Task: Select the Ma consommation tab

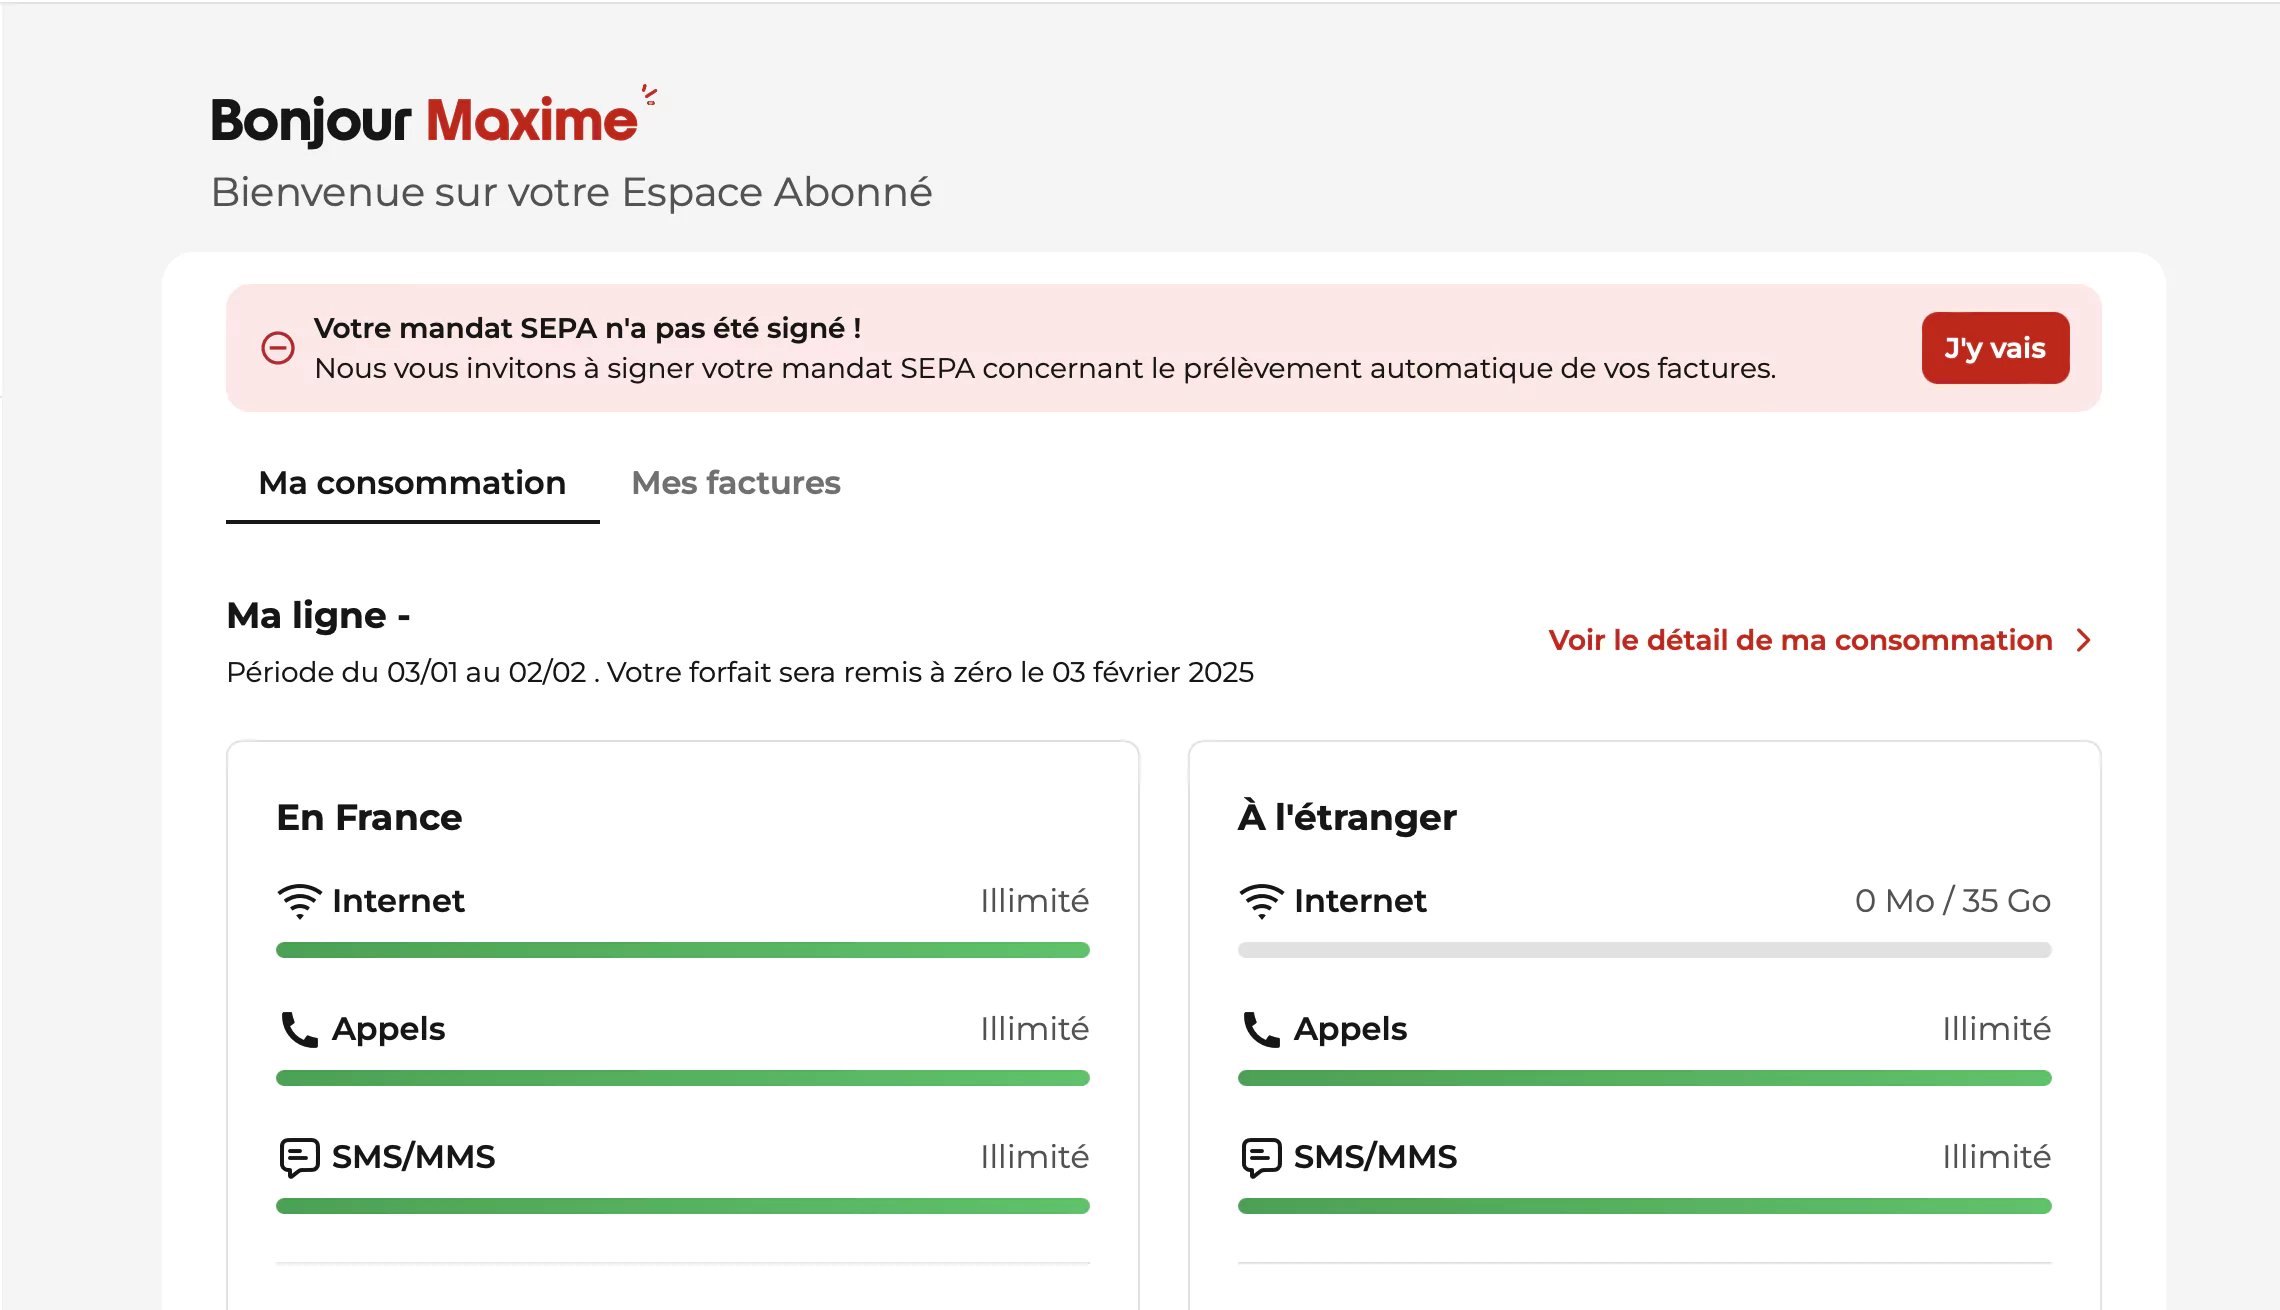Action: click(412, 483)
